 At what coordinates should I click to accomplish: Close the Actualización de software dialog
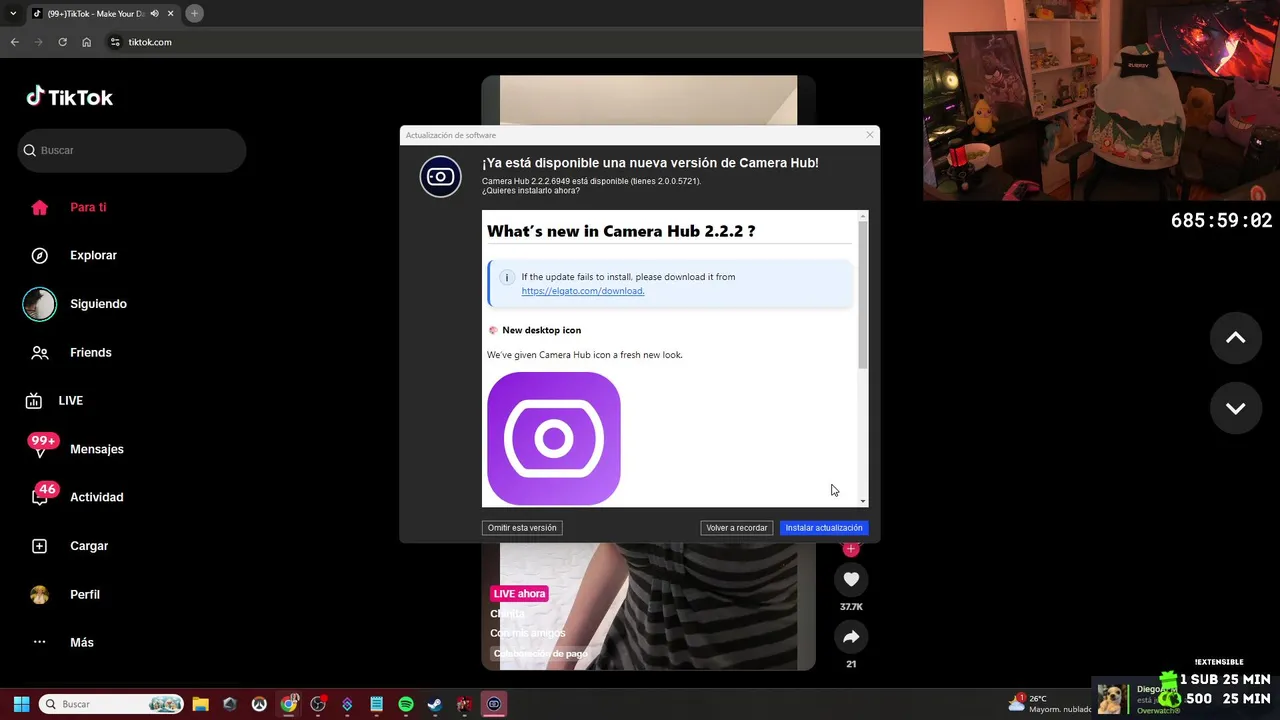coord(869,135)
